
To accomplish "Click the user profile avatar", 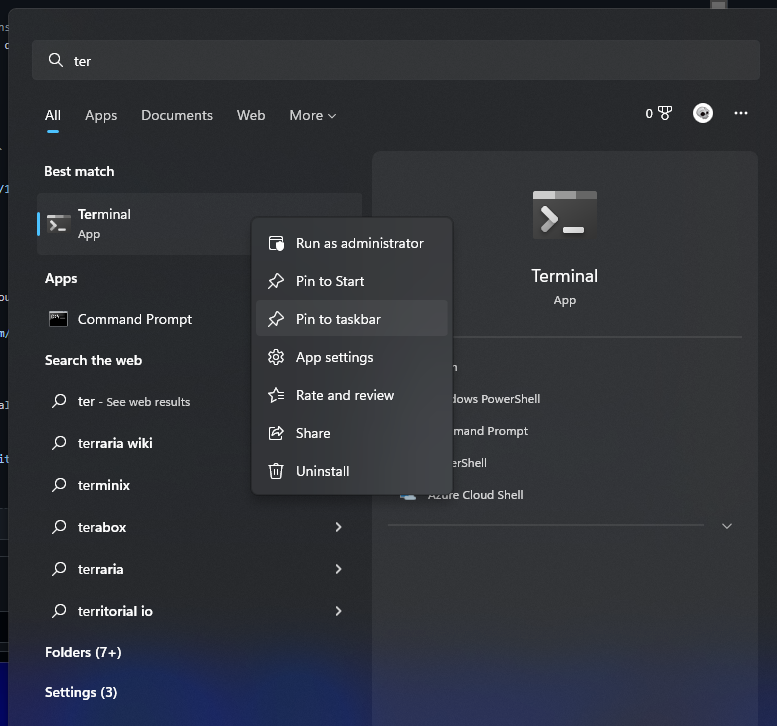I will 703,113.
